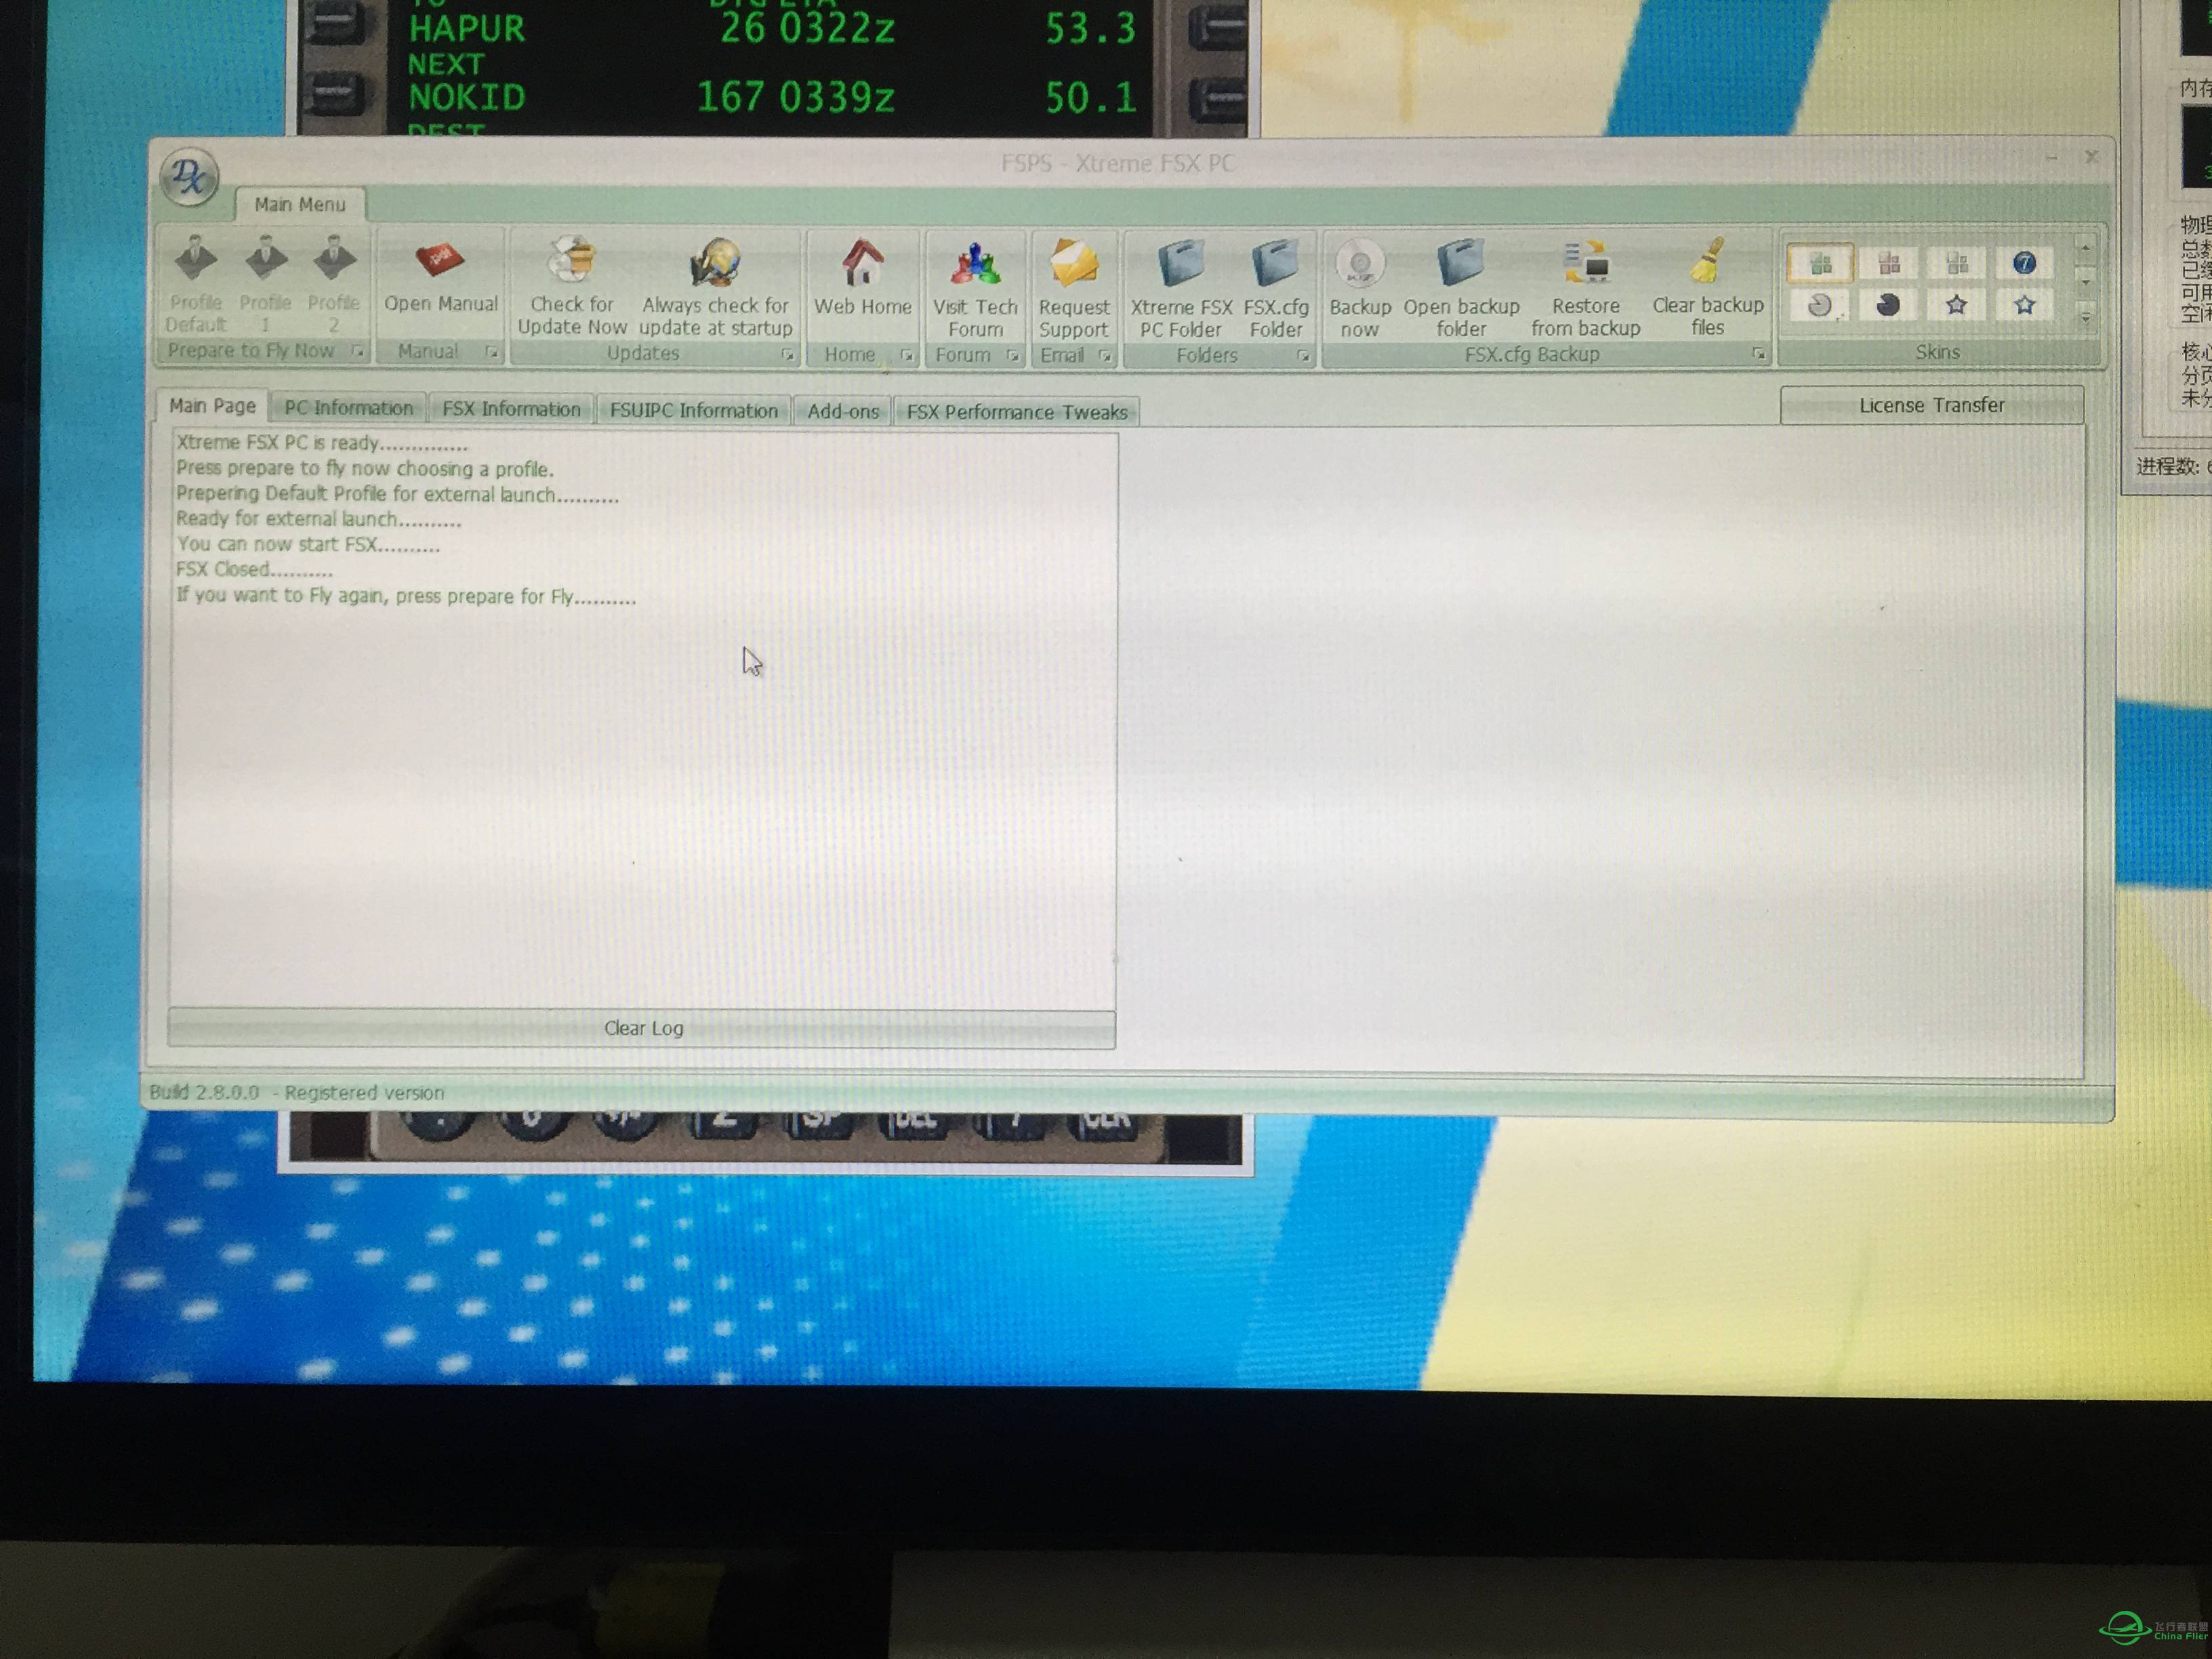Apply the green squares skin
Screen dimensions: 2212x1659
[1820, 264]
